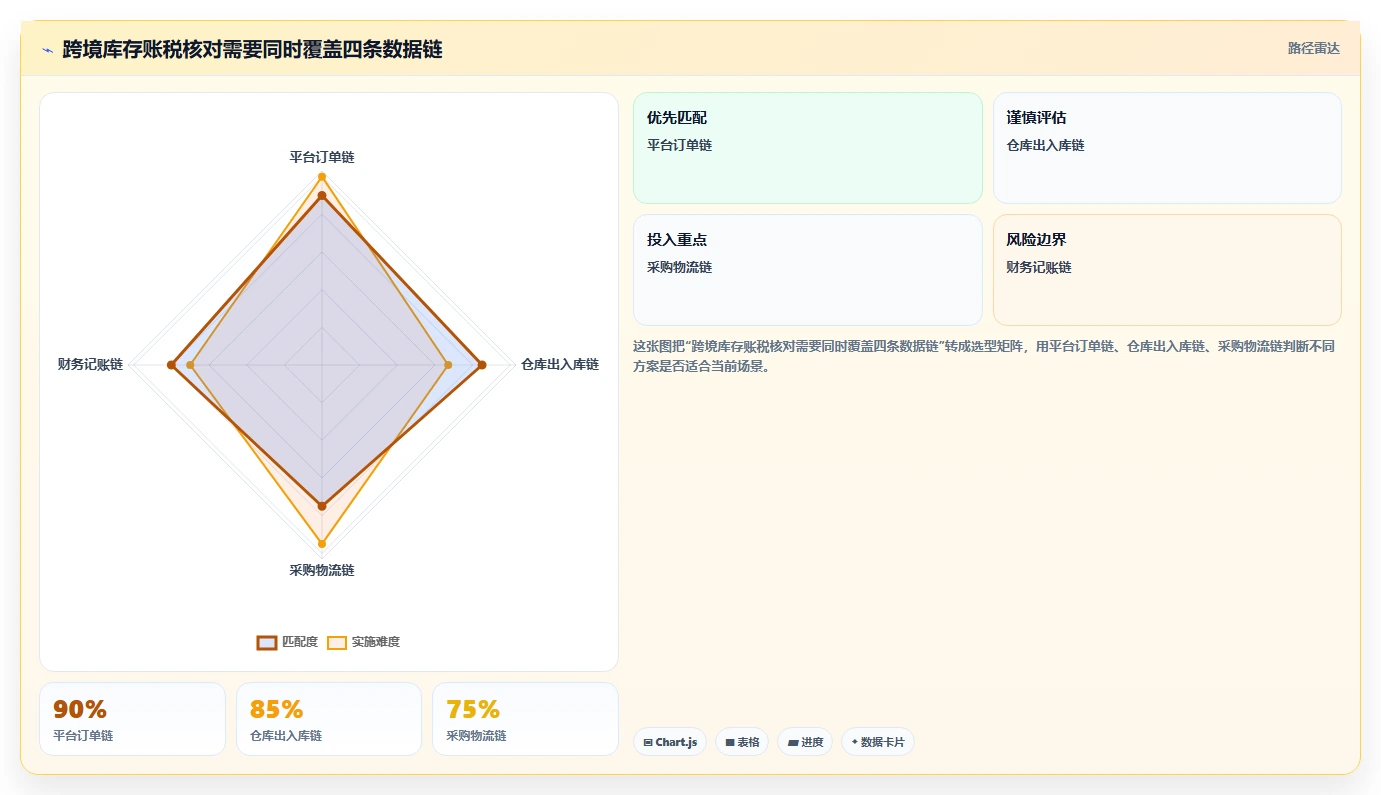Click the 数据卡片 tag
This screenshot has width=1381, height=795.
pyautogui.click(x=878, y=742)
